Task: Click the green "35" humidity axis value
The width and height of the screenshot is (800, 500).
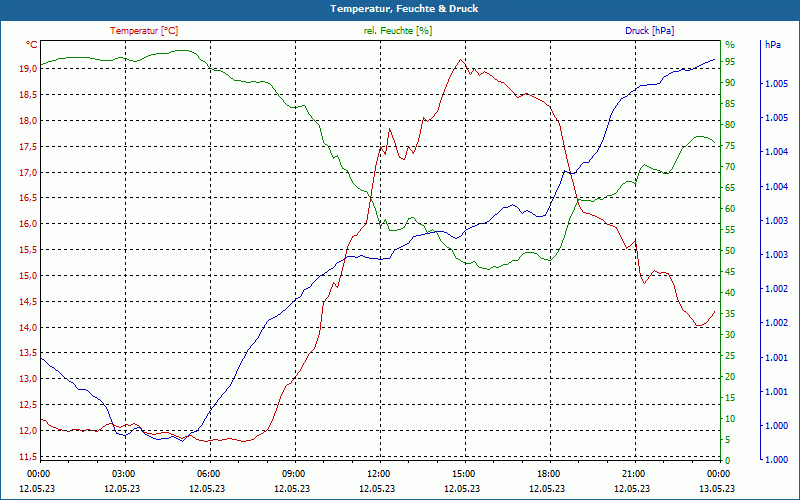Action: click(730, 314)
